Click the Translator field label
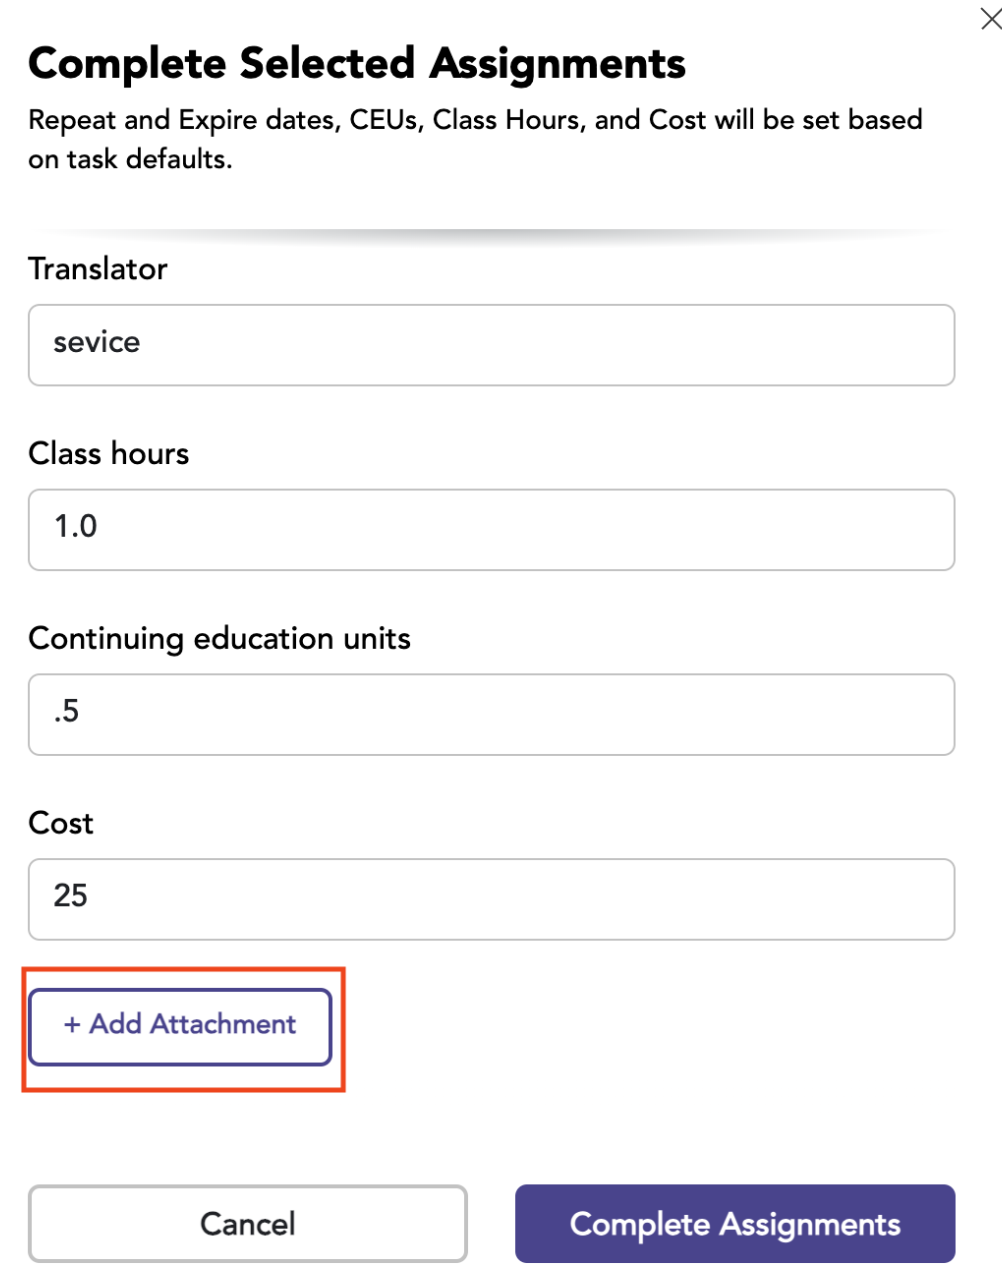Image resolution: width=1002 pixels, height=1272 pixels. click(98, 269)
